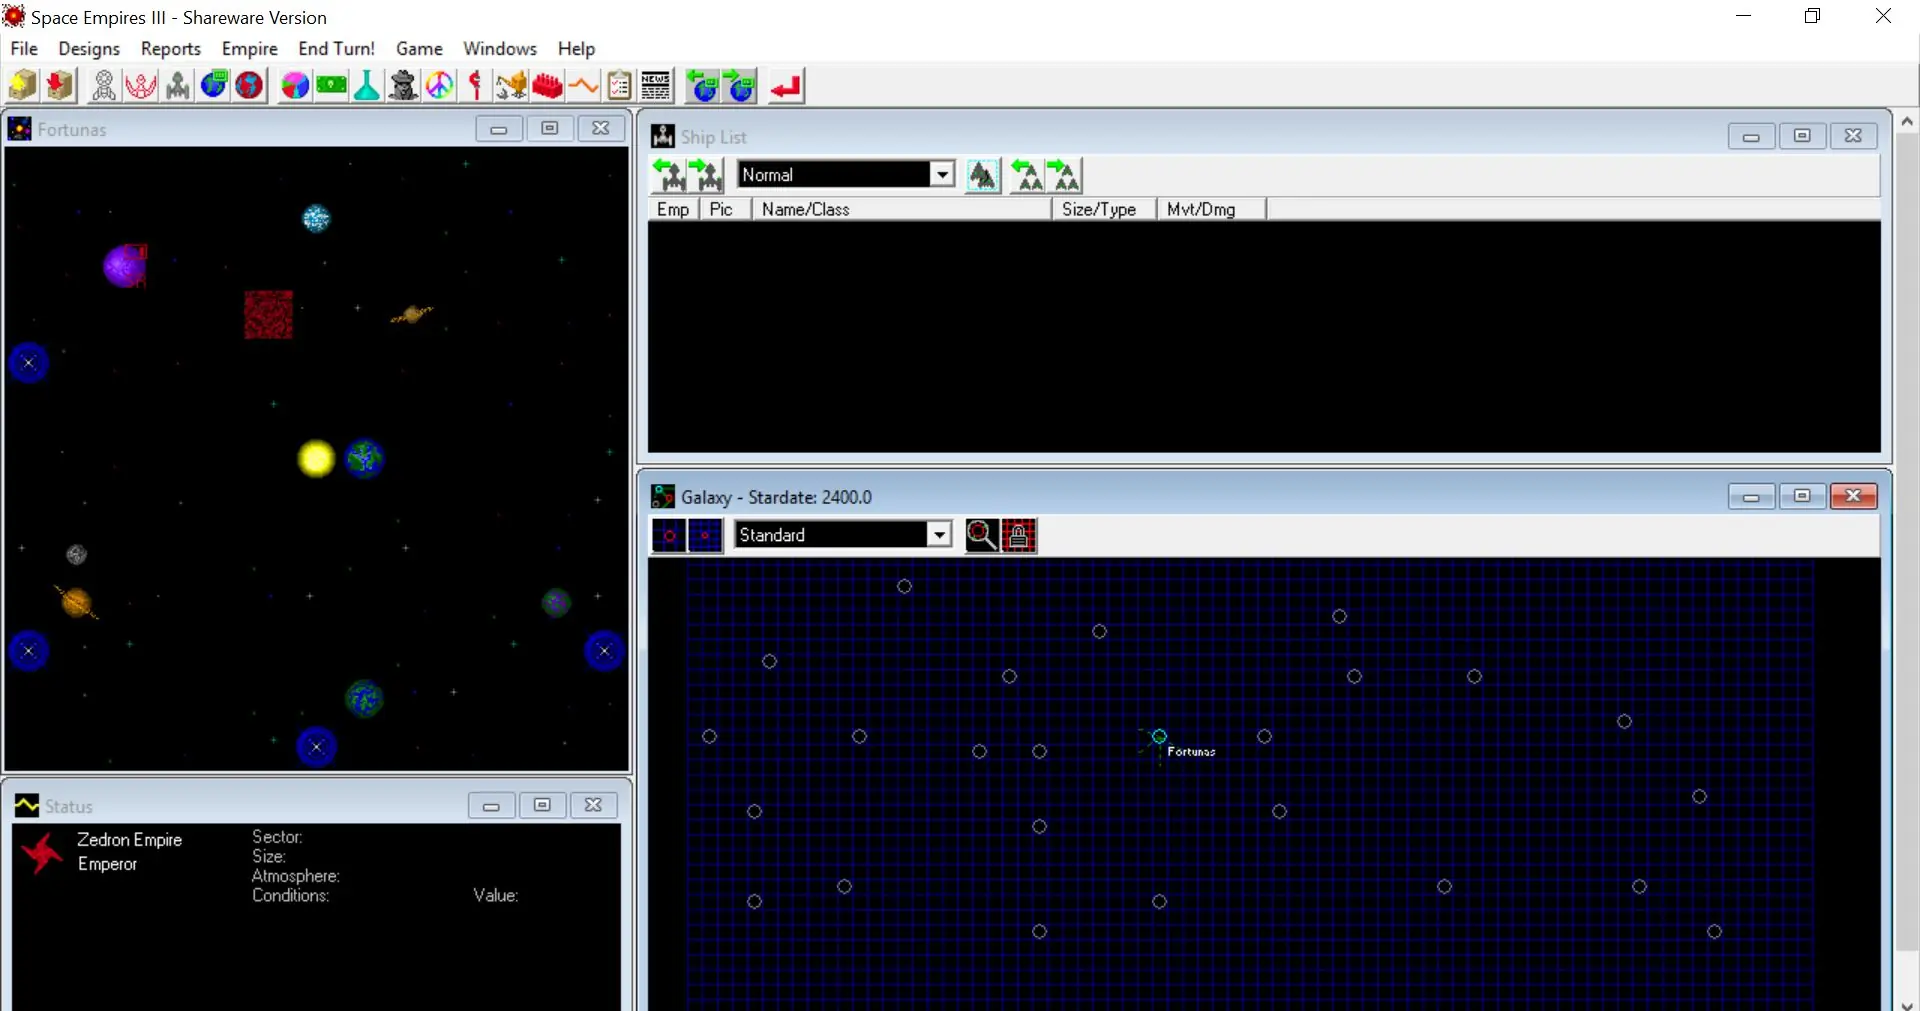Click the red hook-shaped toolbar icon

pos(476,86)
